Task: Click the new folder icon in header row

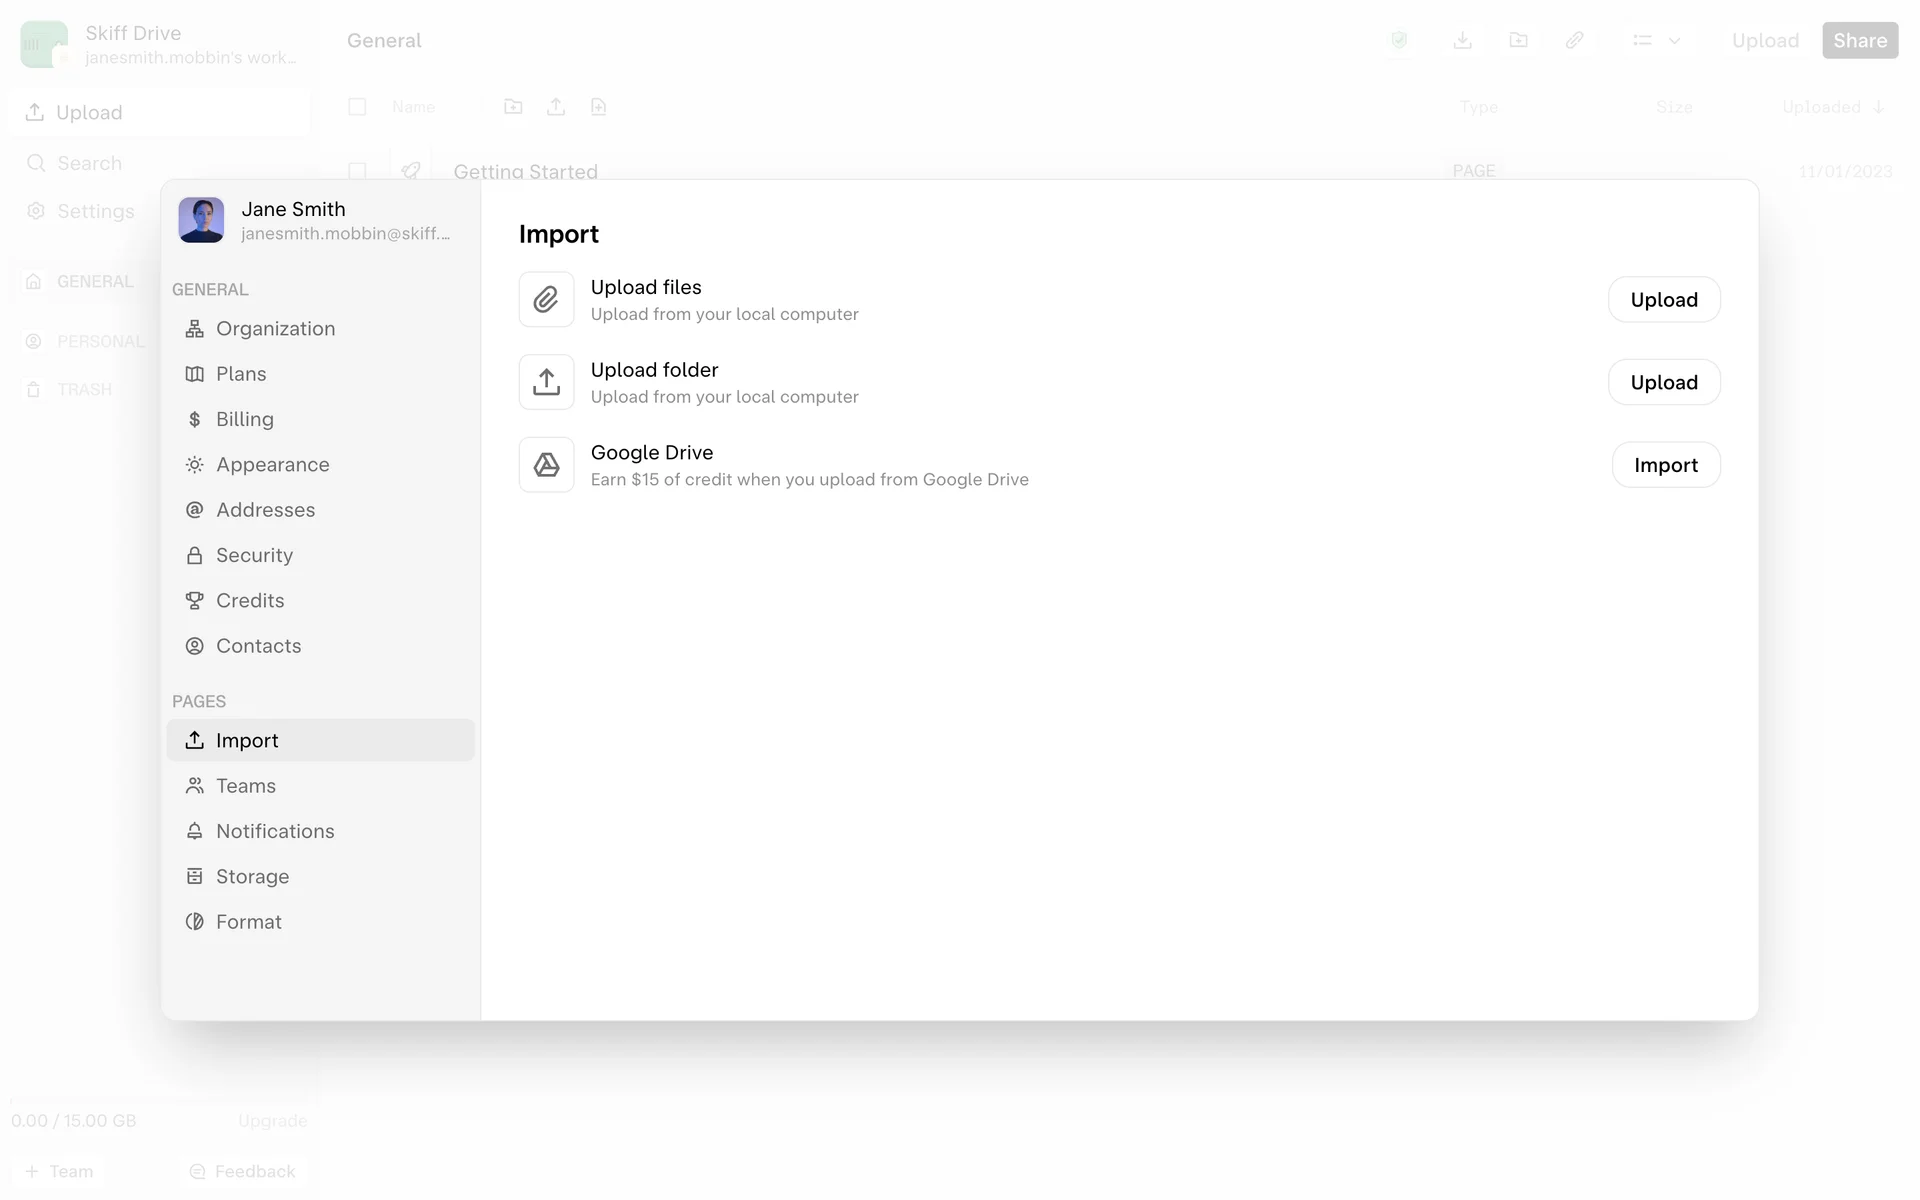Action: pos(513,107)
